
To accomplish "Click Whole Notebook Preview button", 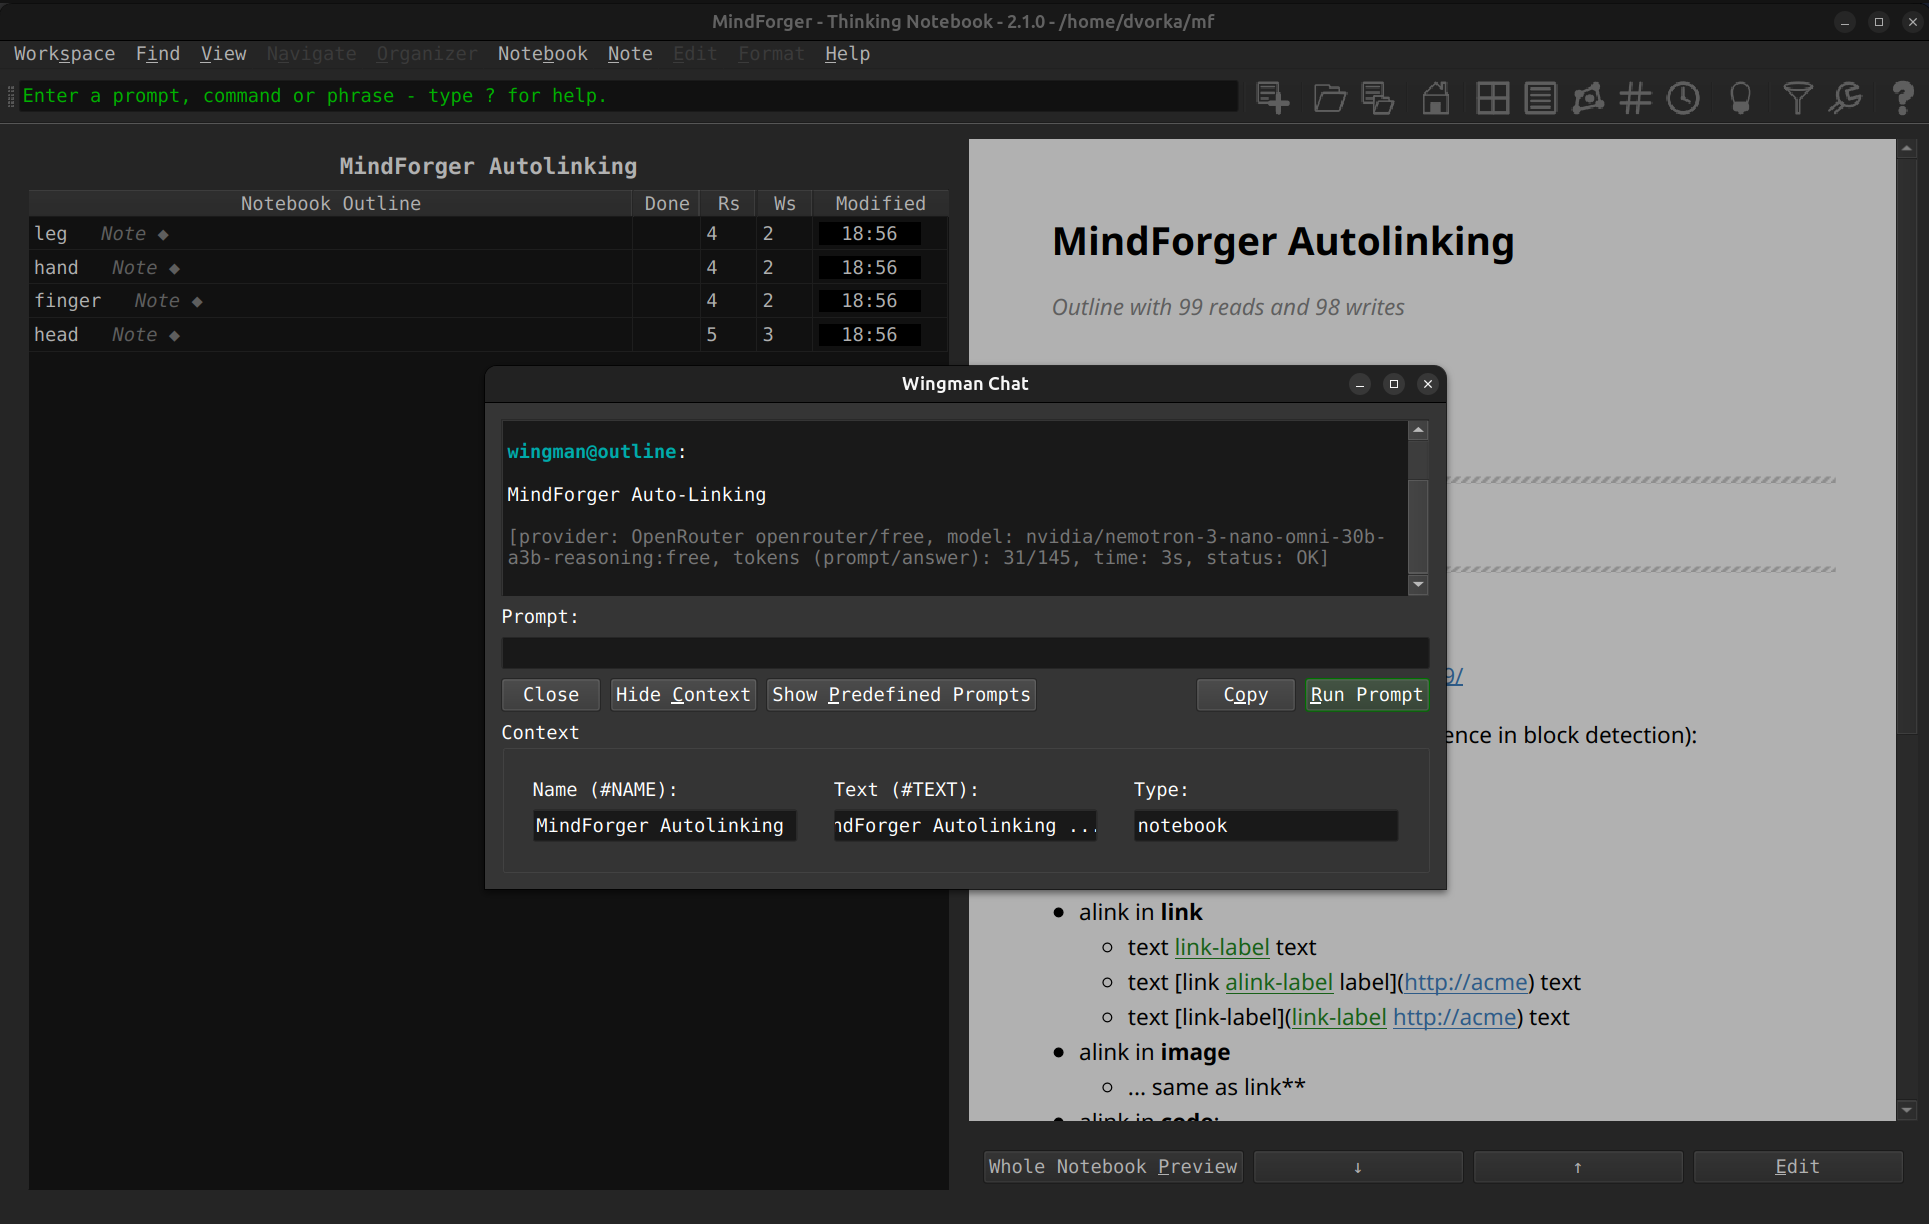I will tap(1113, 1167).
